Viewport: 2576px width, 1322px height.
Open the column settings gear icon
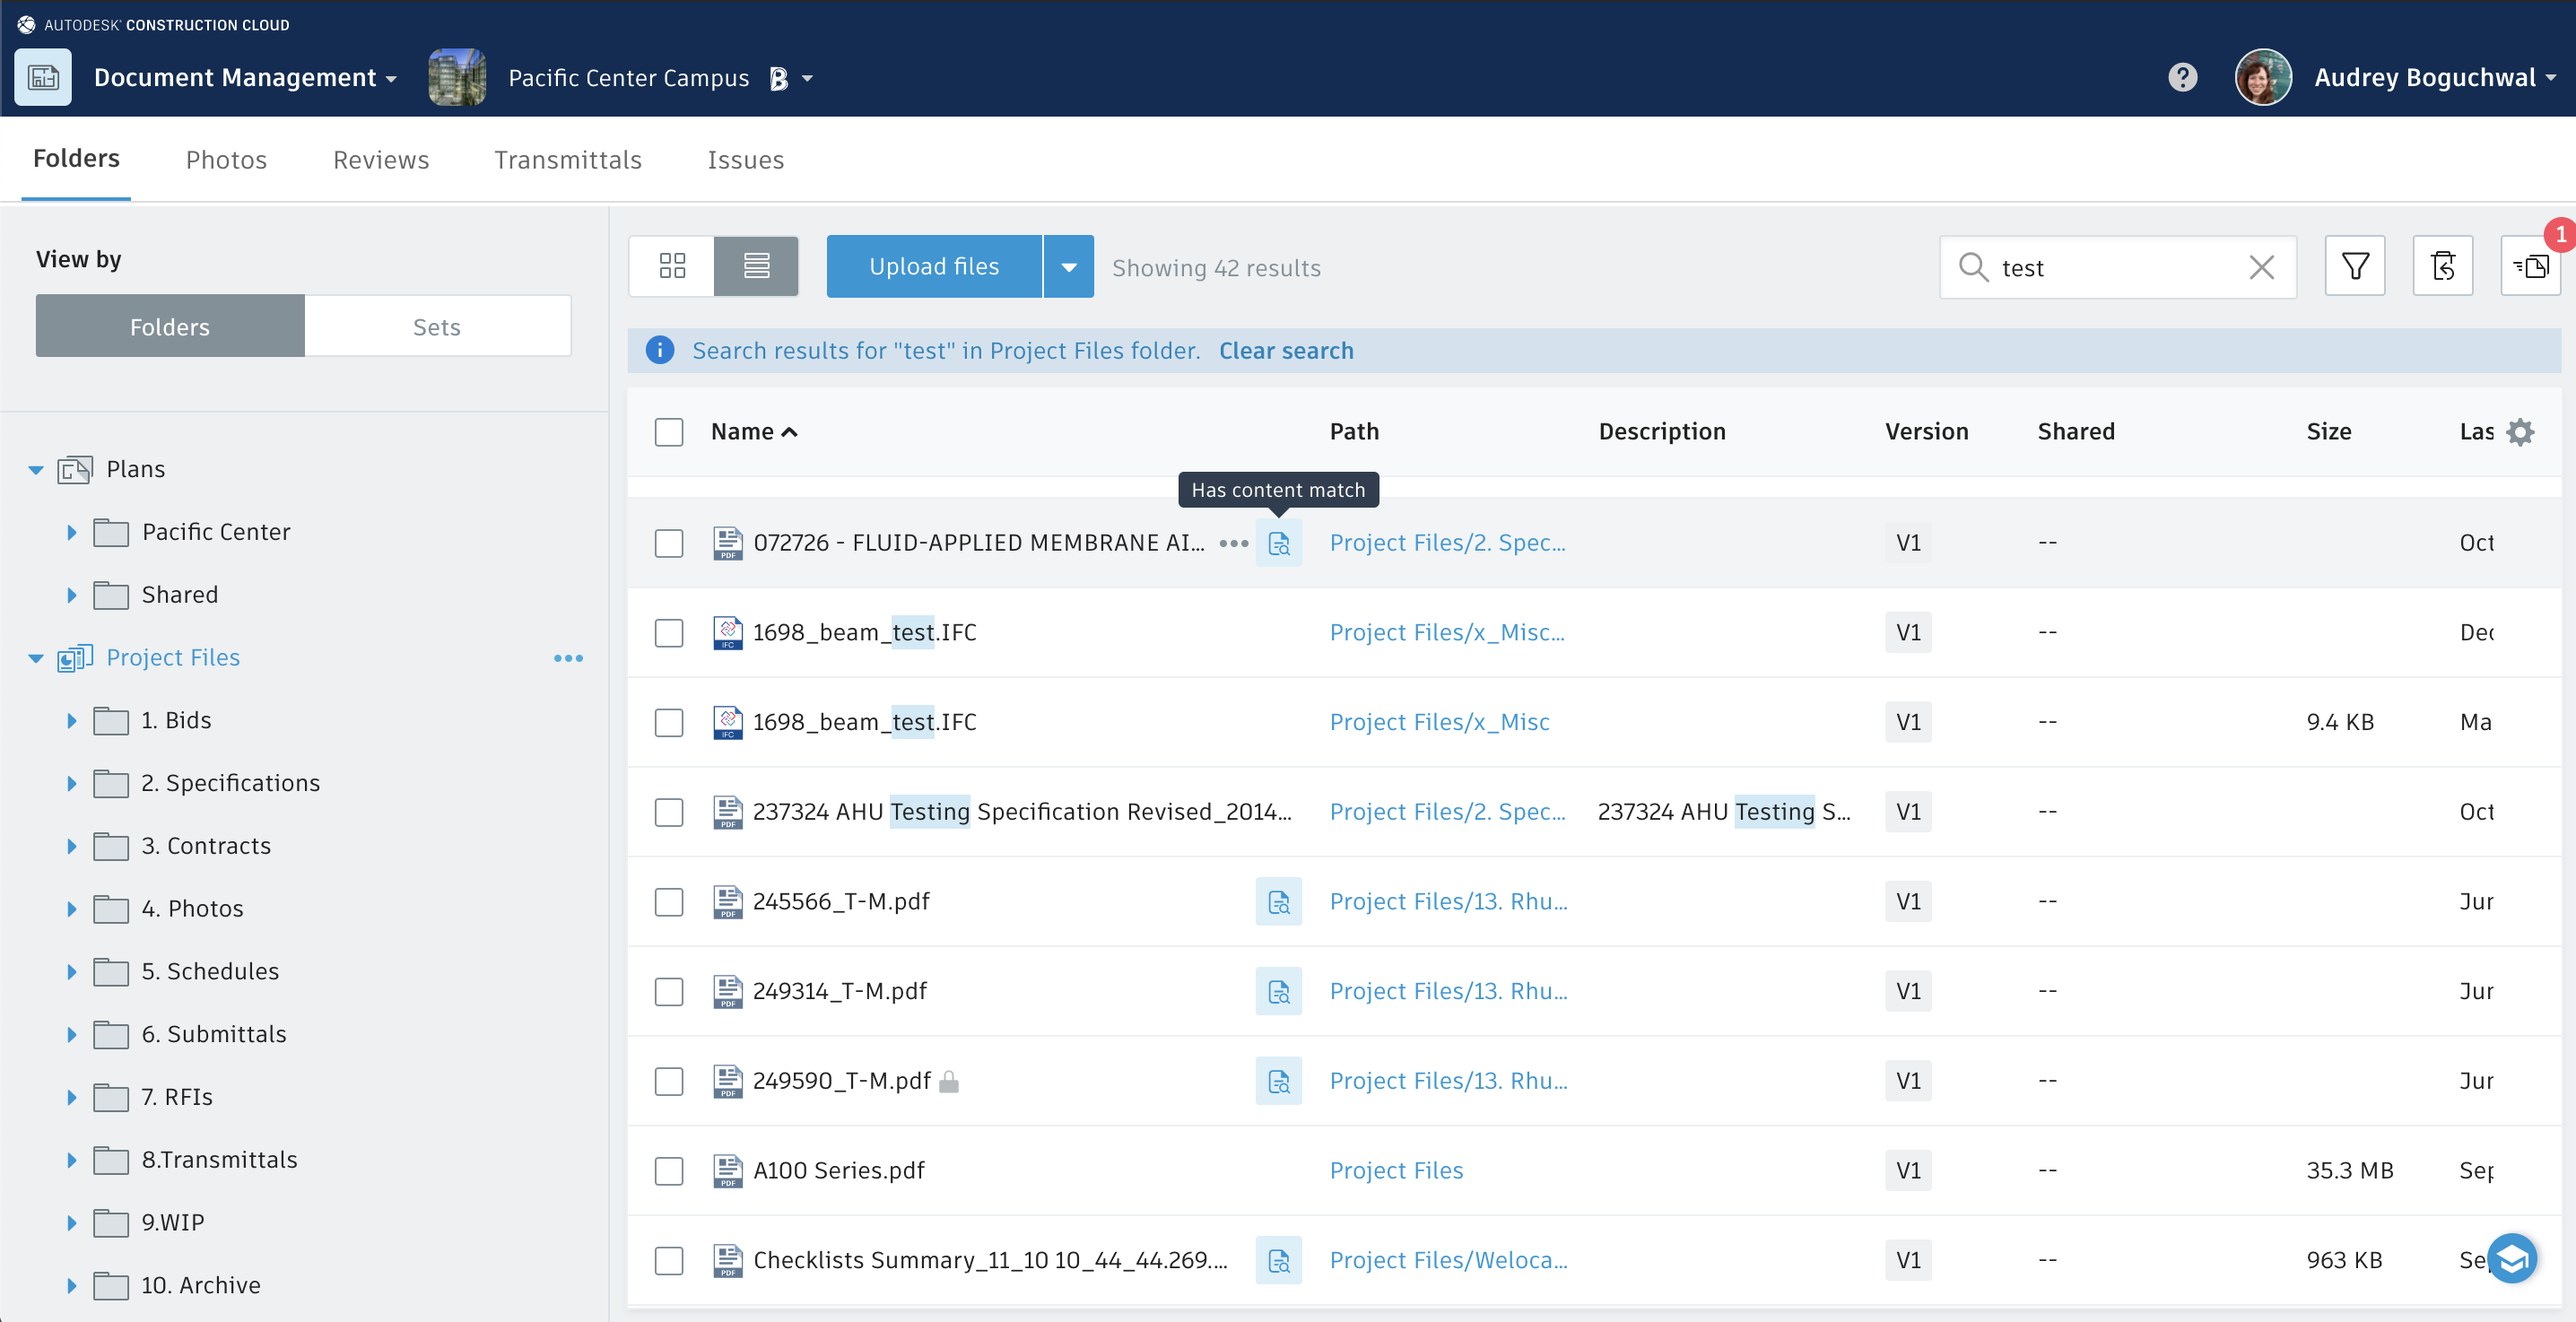2520,431
